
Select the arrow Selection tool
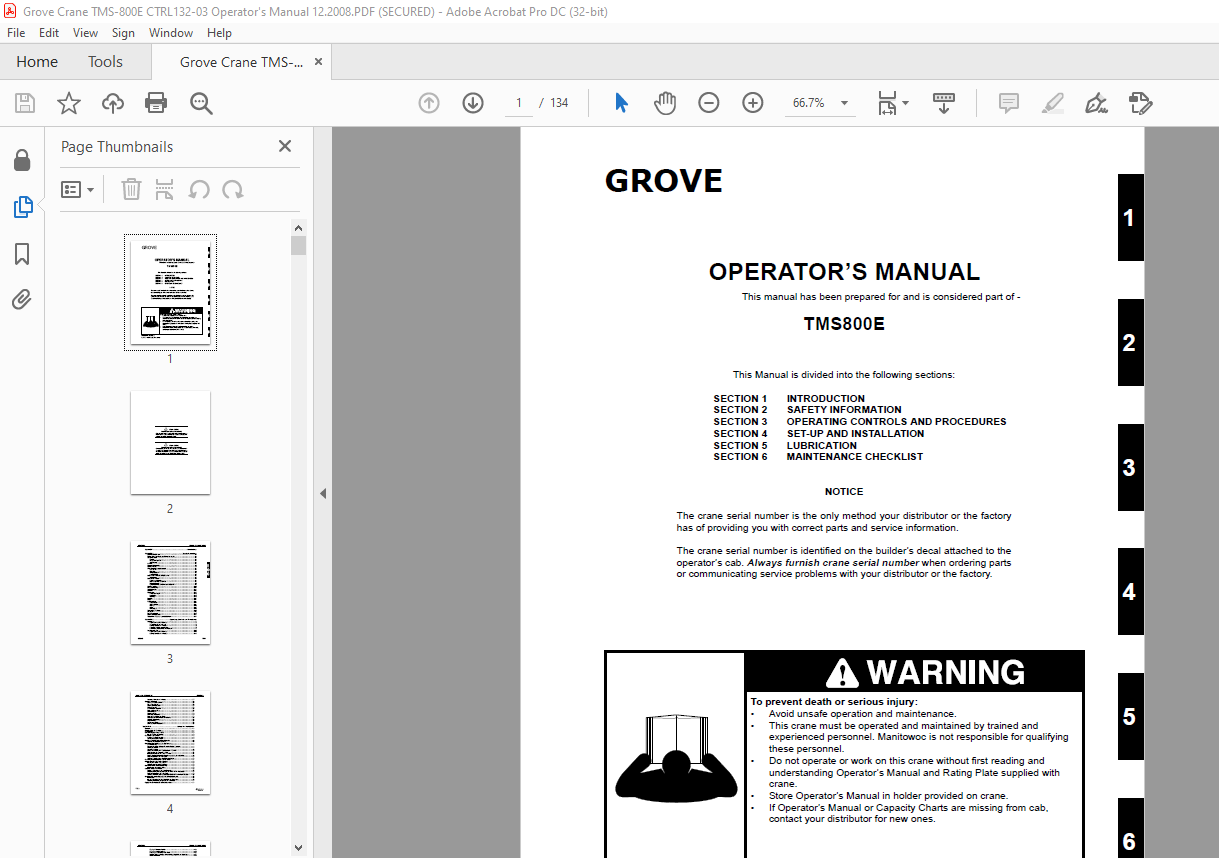coord(621,103)
